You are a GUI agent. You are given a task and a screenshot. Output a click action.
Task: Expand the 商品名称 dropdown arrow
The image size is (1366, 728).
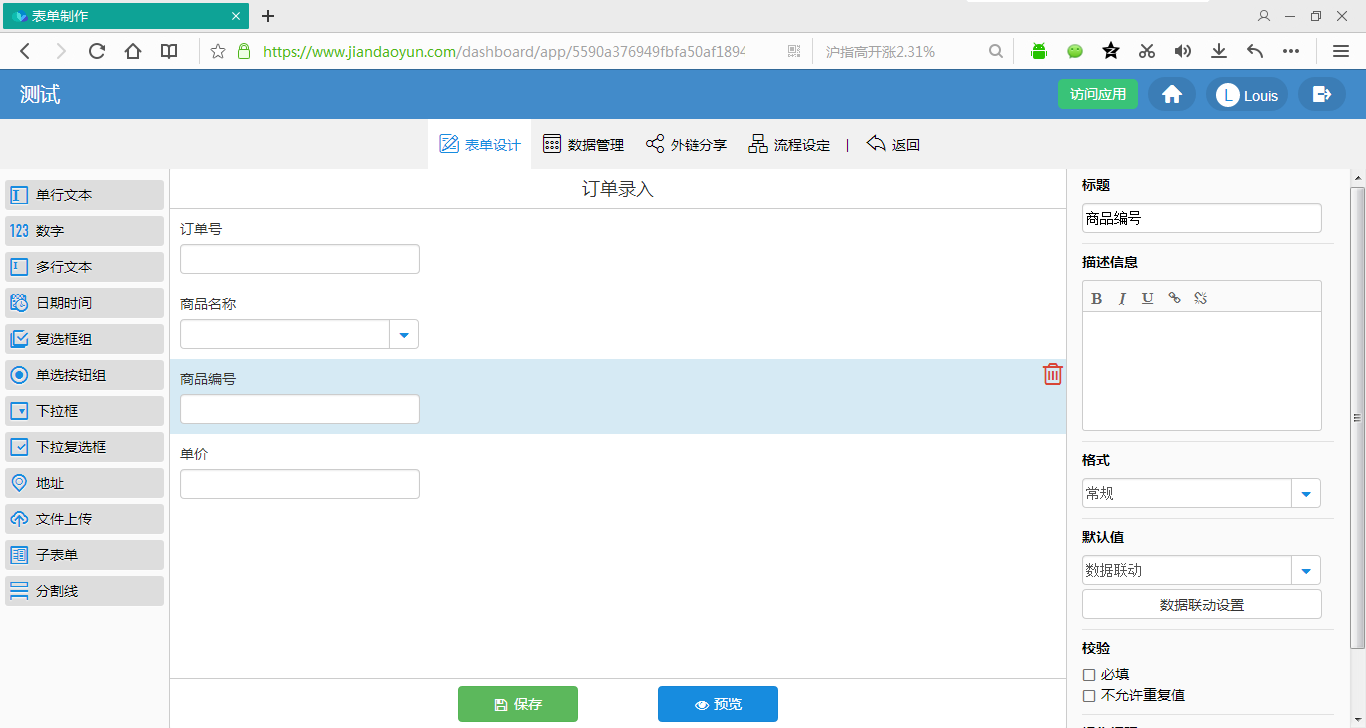[404, 335]
